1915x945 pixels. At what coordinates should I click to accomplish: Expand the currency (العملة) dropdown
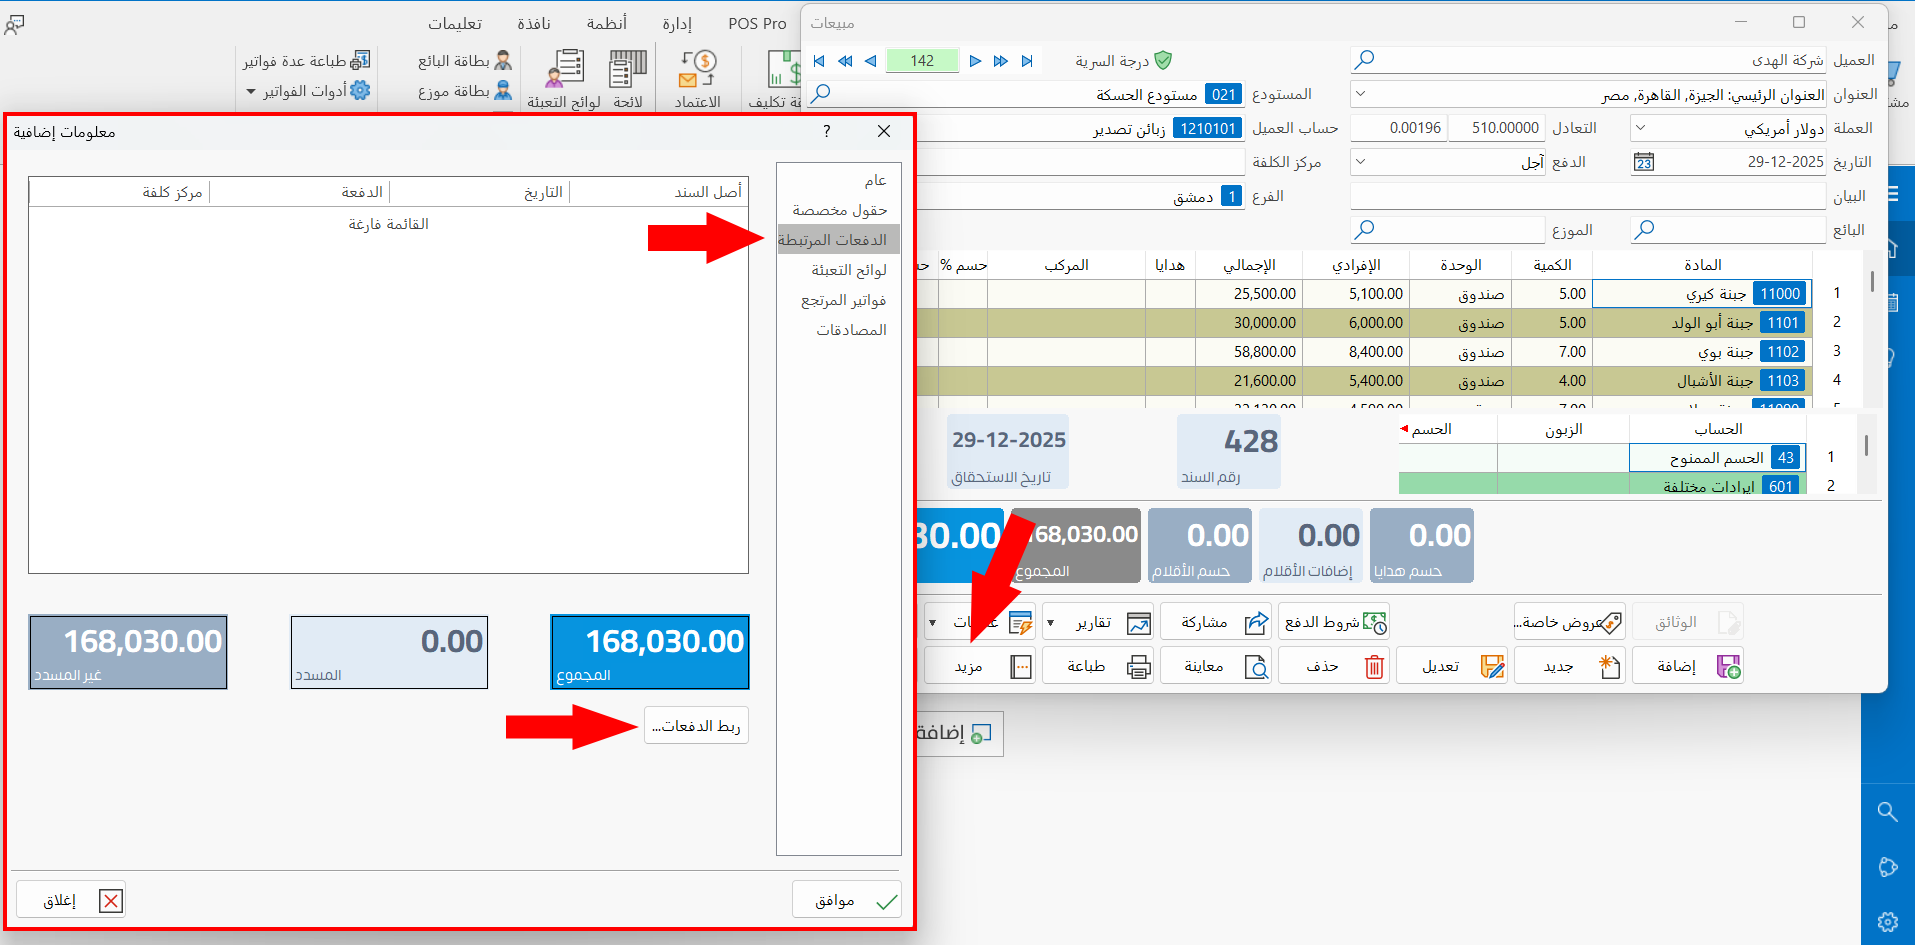pyautogui.click(x=1640, y=128)
